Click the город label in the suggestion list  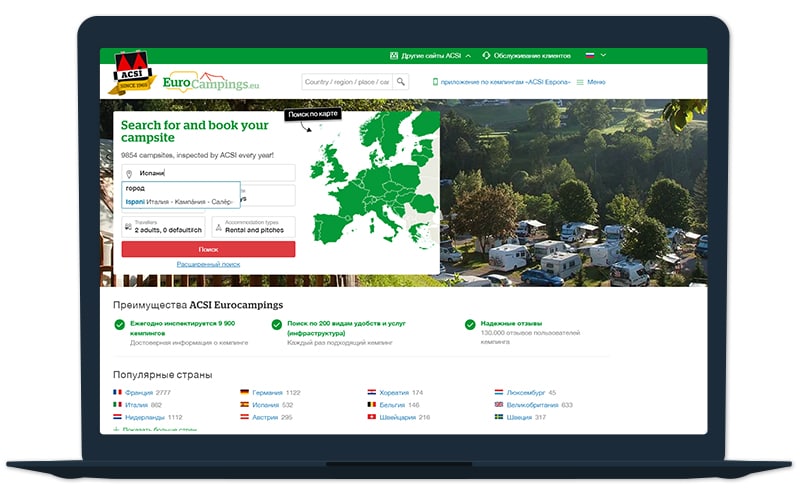135,188
